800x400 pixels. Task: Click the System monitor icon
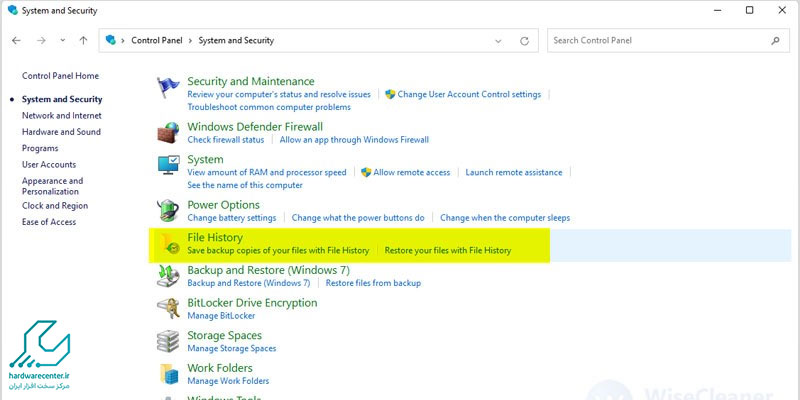[x=169, y=165]
